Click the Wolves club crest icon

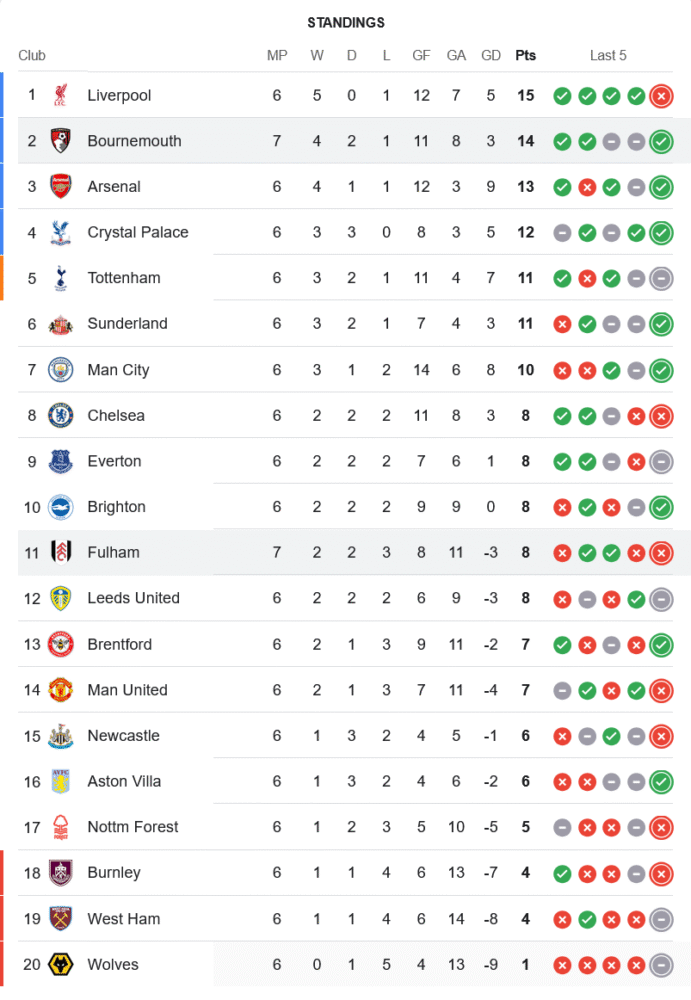pyautogui.click(x=61, y=965)
